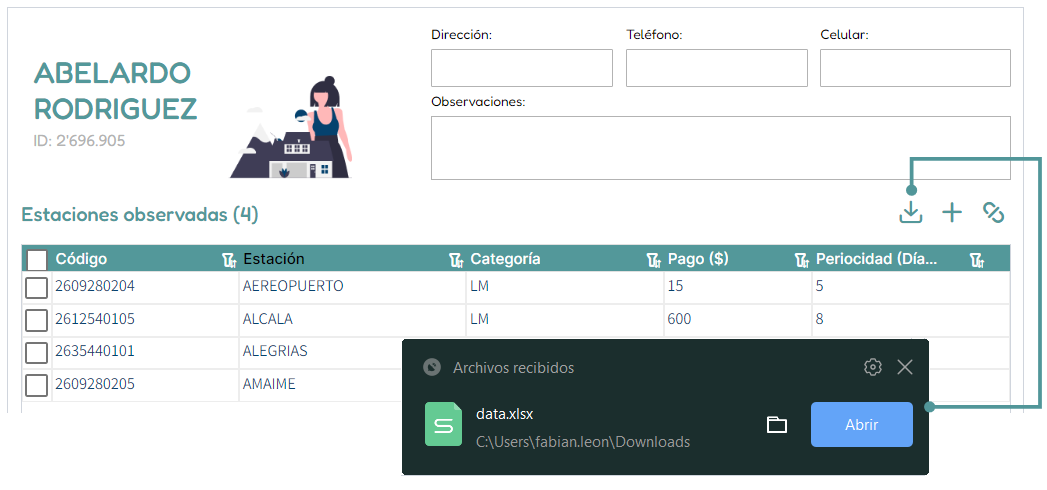1047x490 pixels.
Task: Check the AEREOPUERTO row checkbox
Action: pyautogui.click(x=37, y=288)
